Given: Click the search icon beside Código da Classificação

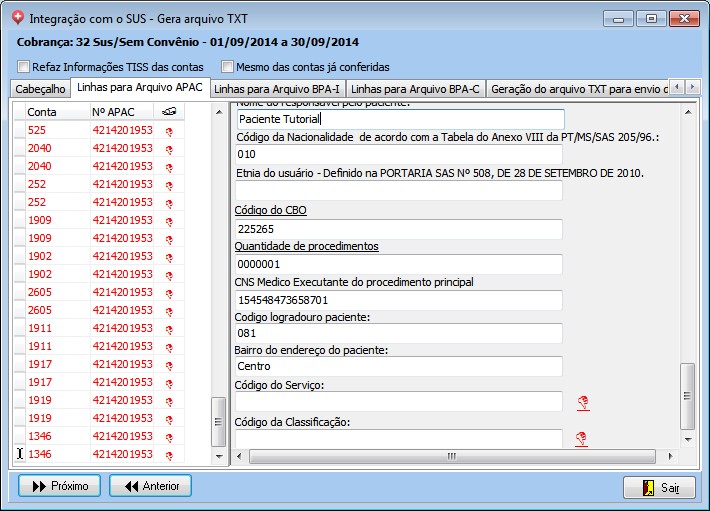Looking at the screenshot, I should click(x=581, y=438).
